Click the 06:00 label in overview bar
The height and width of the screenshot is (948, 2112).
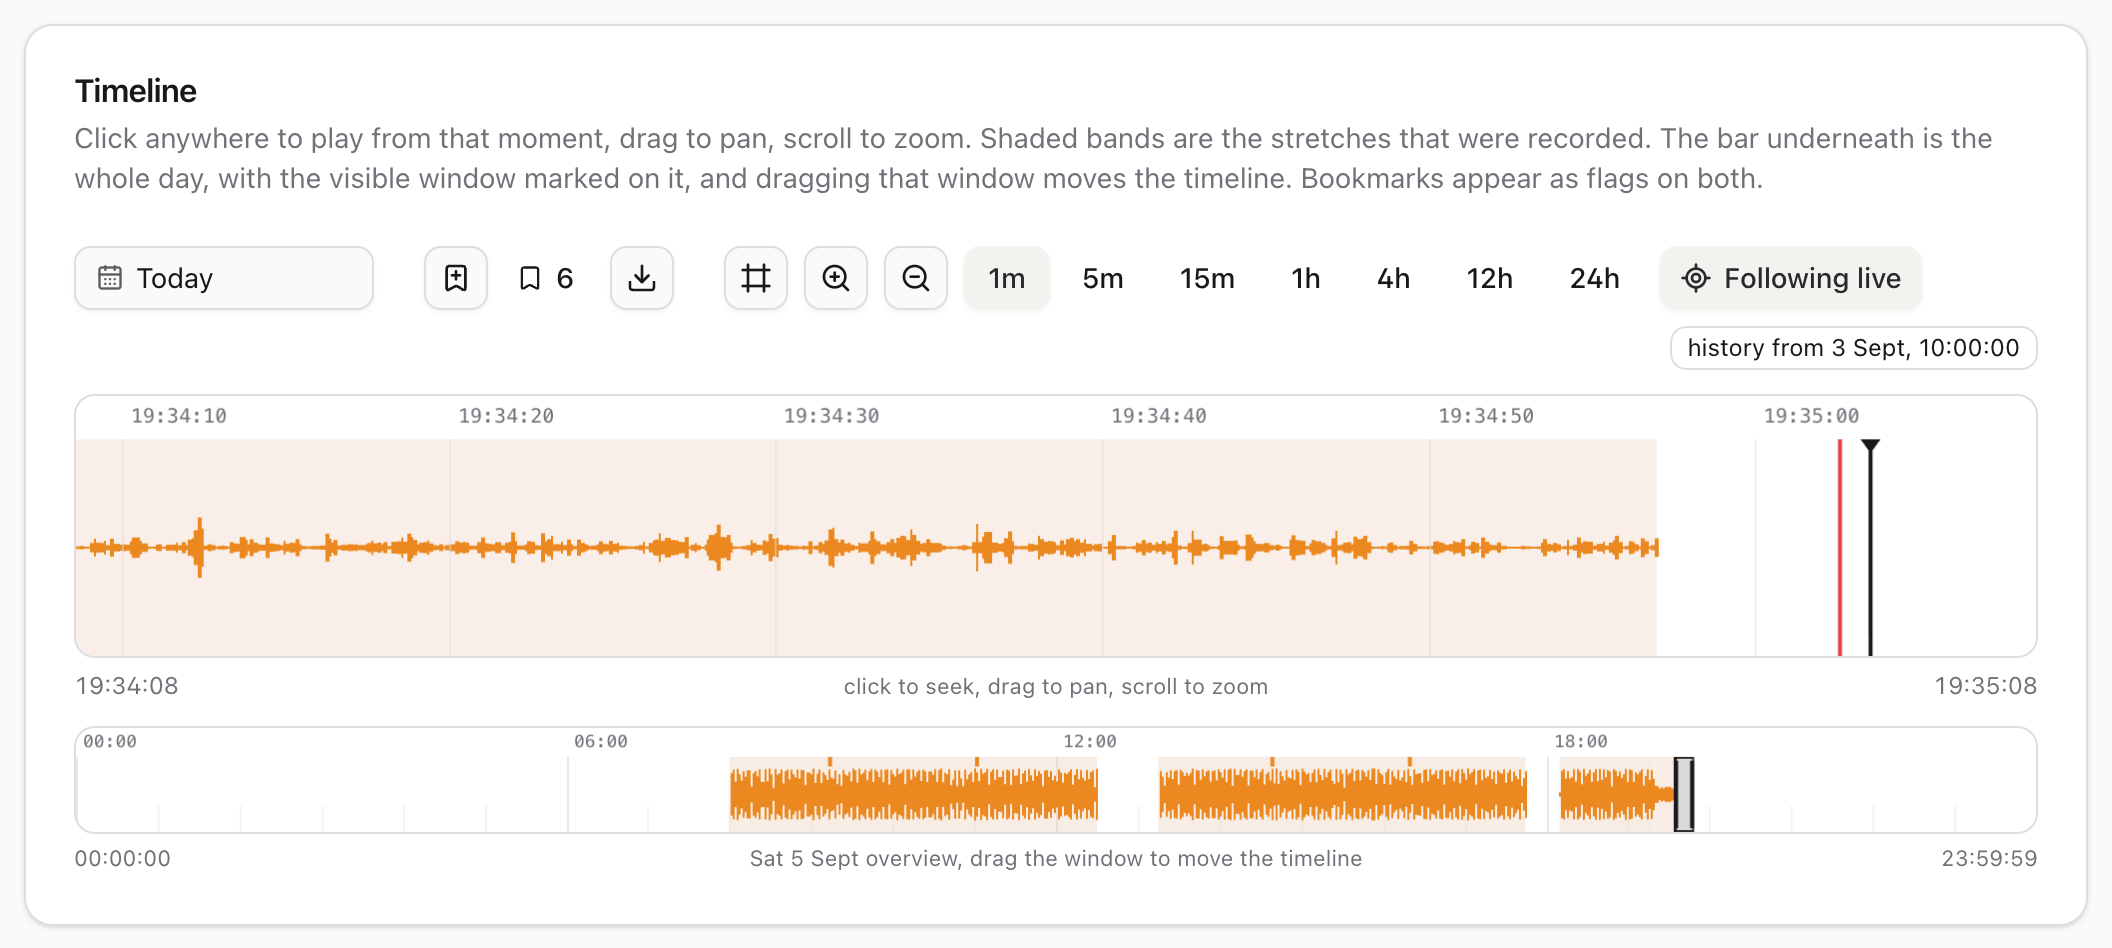click(x=601, y=742)
